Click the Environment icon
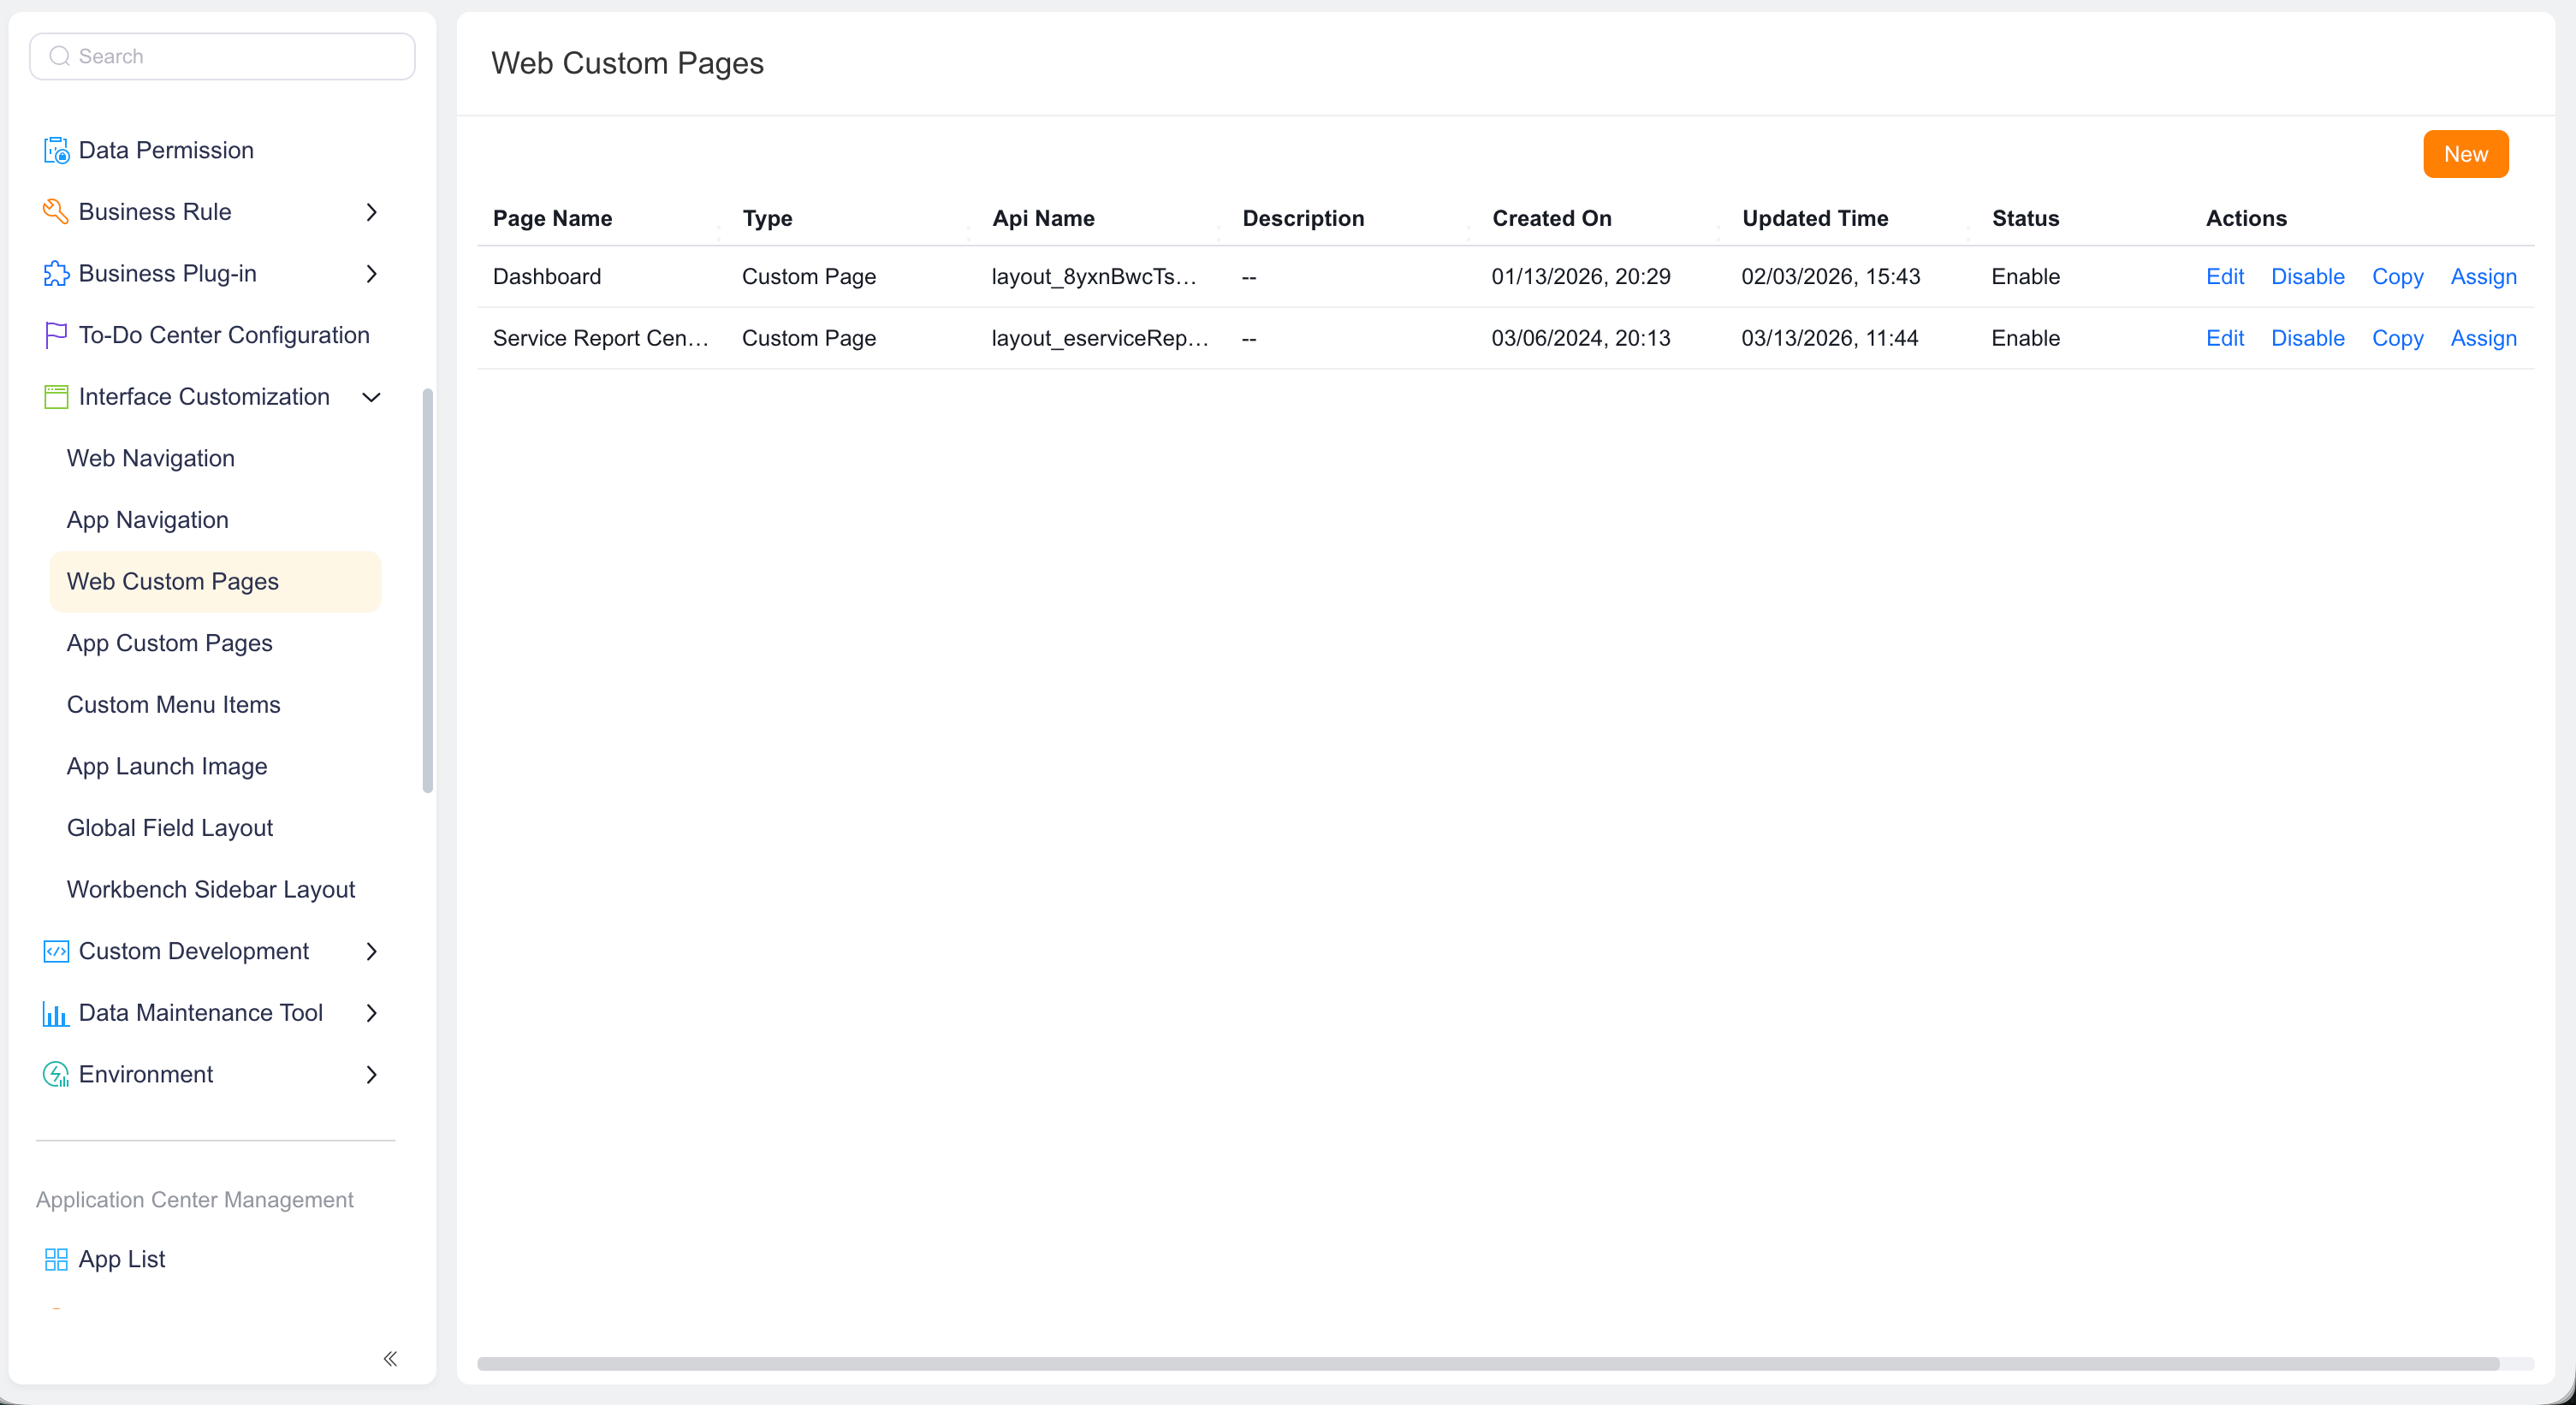 [56, 1075]
